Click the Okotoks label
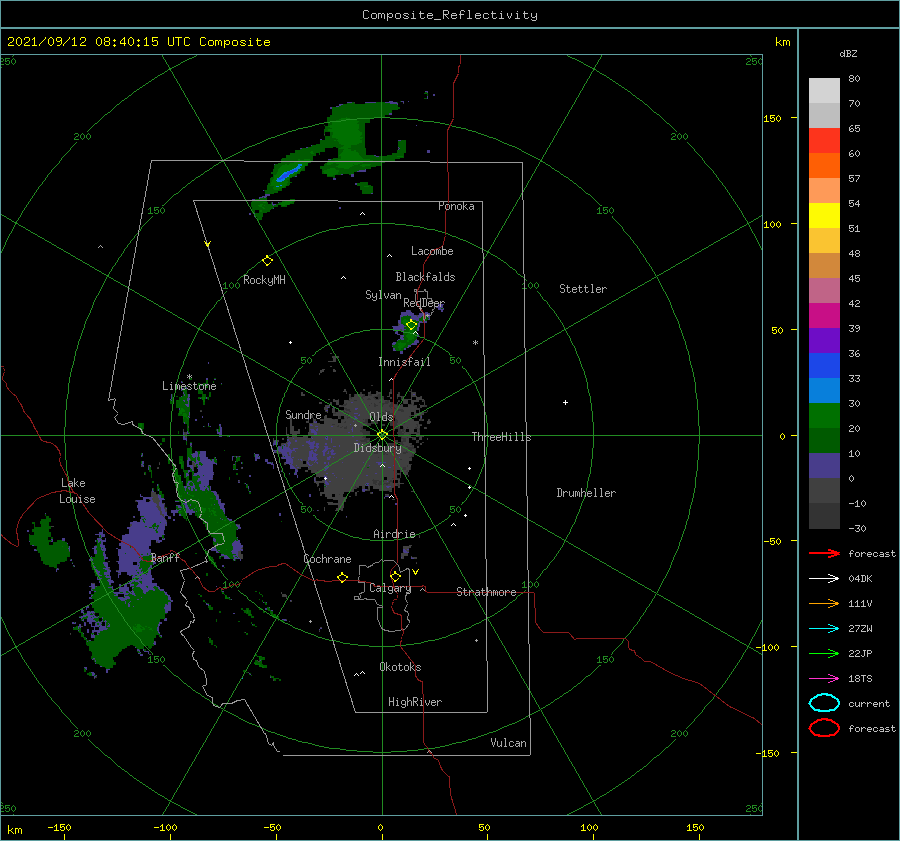This screenshot has width=900, height=841. (x=400, y=667)
